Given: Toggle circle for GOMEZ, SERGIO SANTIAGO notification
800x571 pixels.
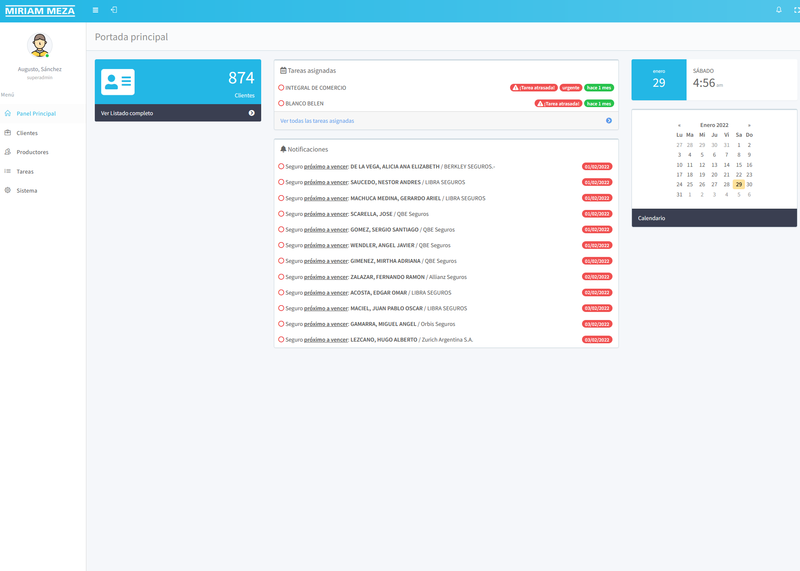Looking at the screenshot, I should [281, 230].
